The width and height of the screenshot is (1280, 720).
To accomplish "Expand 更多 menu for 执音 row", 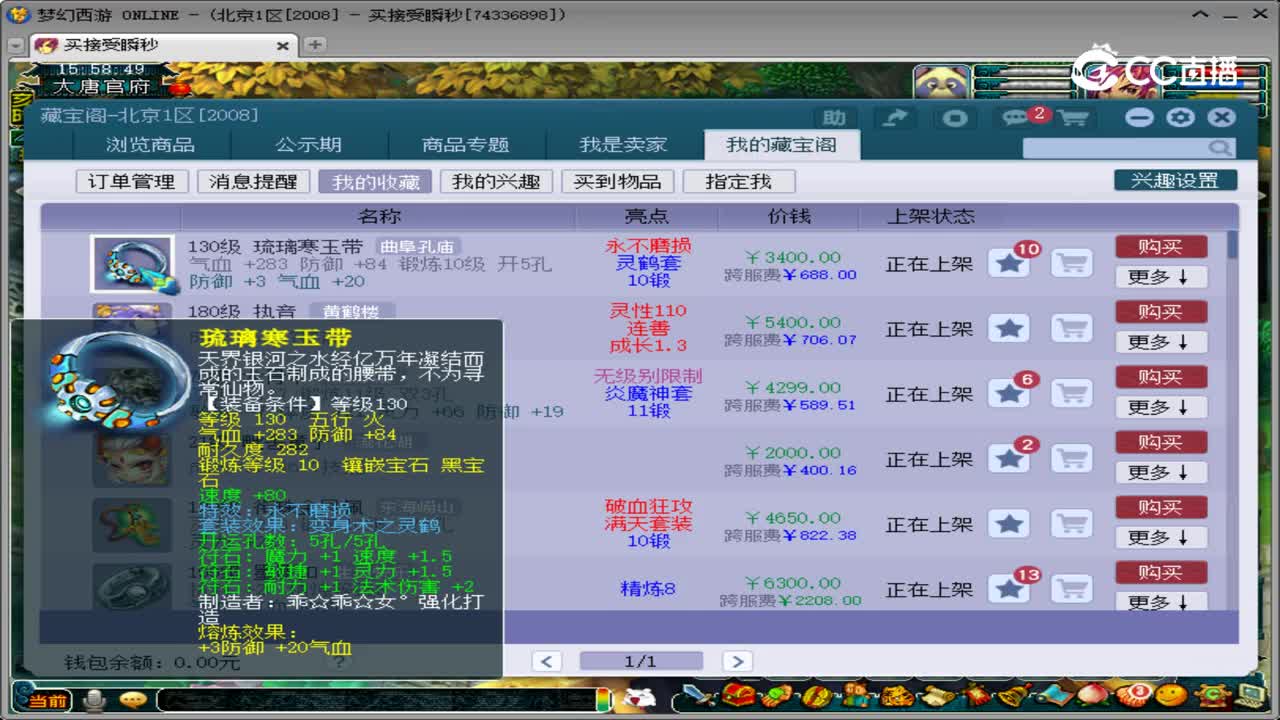I will pyautogui.click(x=1161, y=342).
